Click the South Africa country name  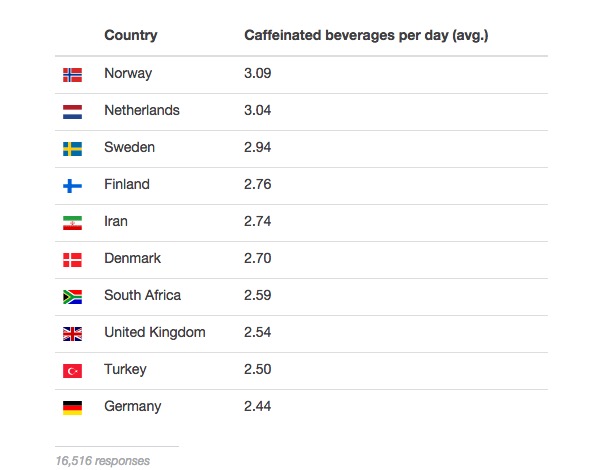142,295
